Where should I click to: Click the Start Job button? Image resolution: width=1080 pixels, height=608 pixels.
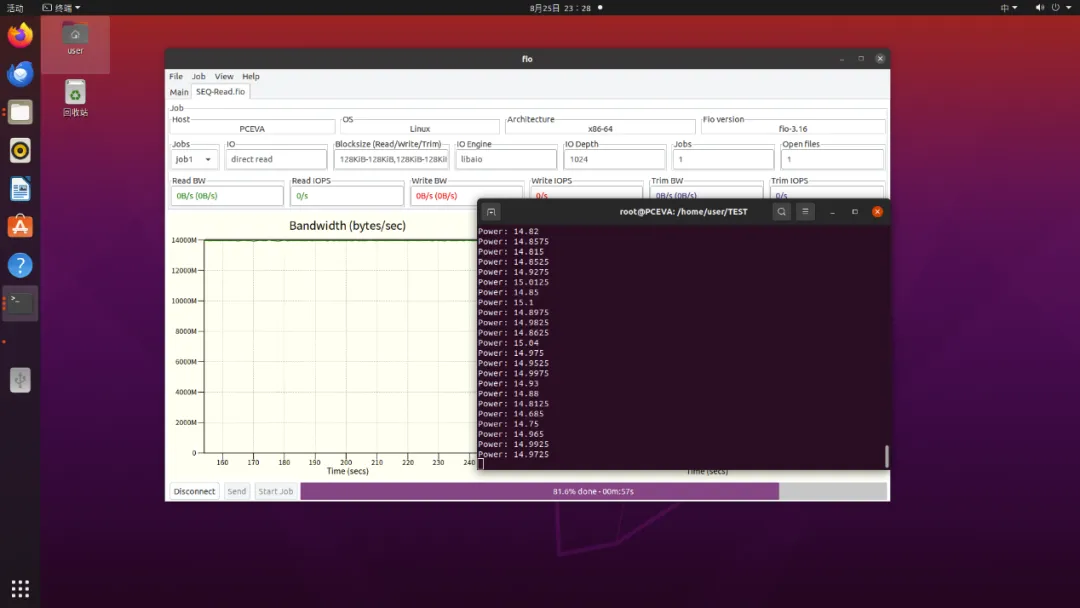click(276, 491)
